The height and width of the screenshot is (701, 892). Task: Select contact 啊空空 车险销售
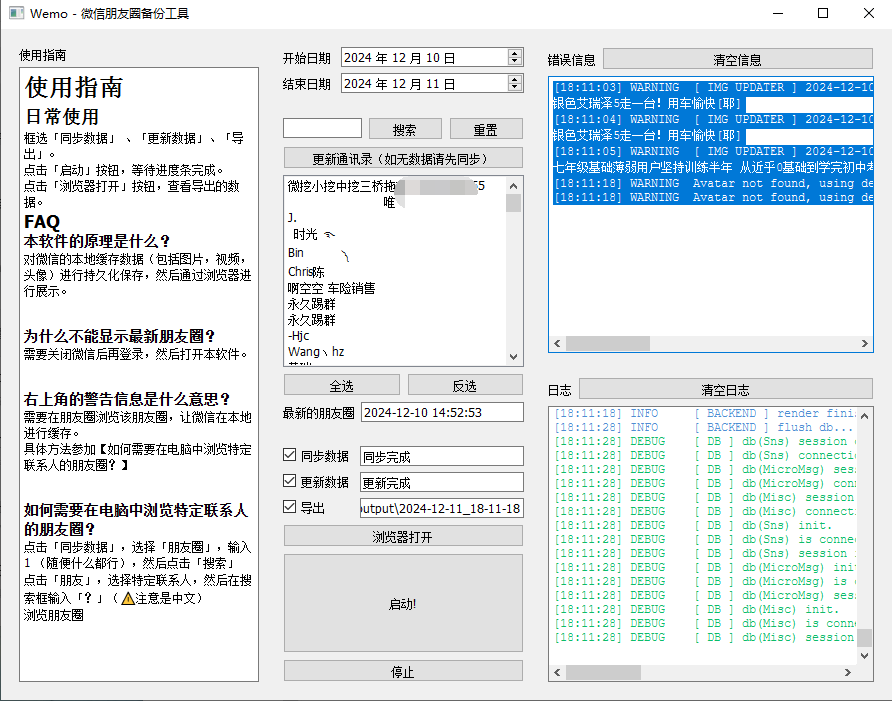click(331, 288)
